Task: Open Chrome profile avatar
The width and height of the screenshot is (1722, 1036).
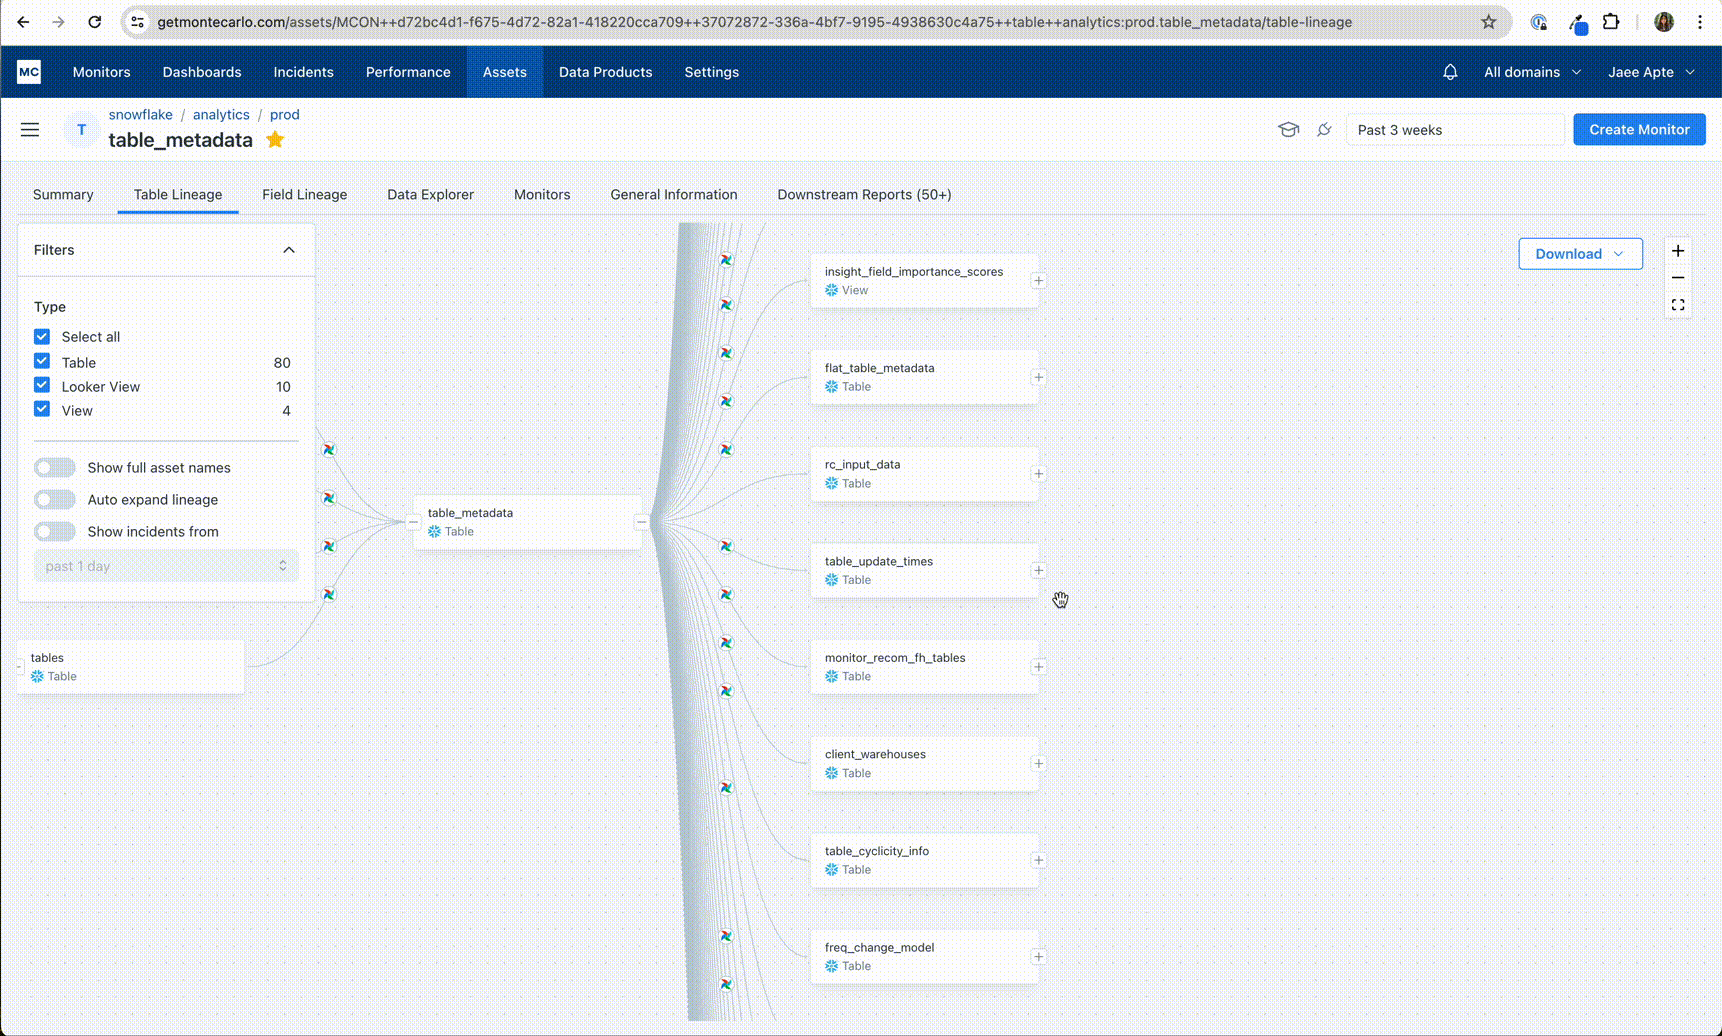Action: coord(1664,22)
